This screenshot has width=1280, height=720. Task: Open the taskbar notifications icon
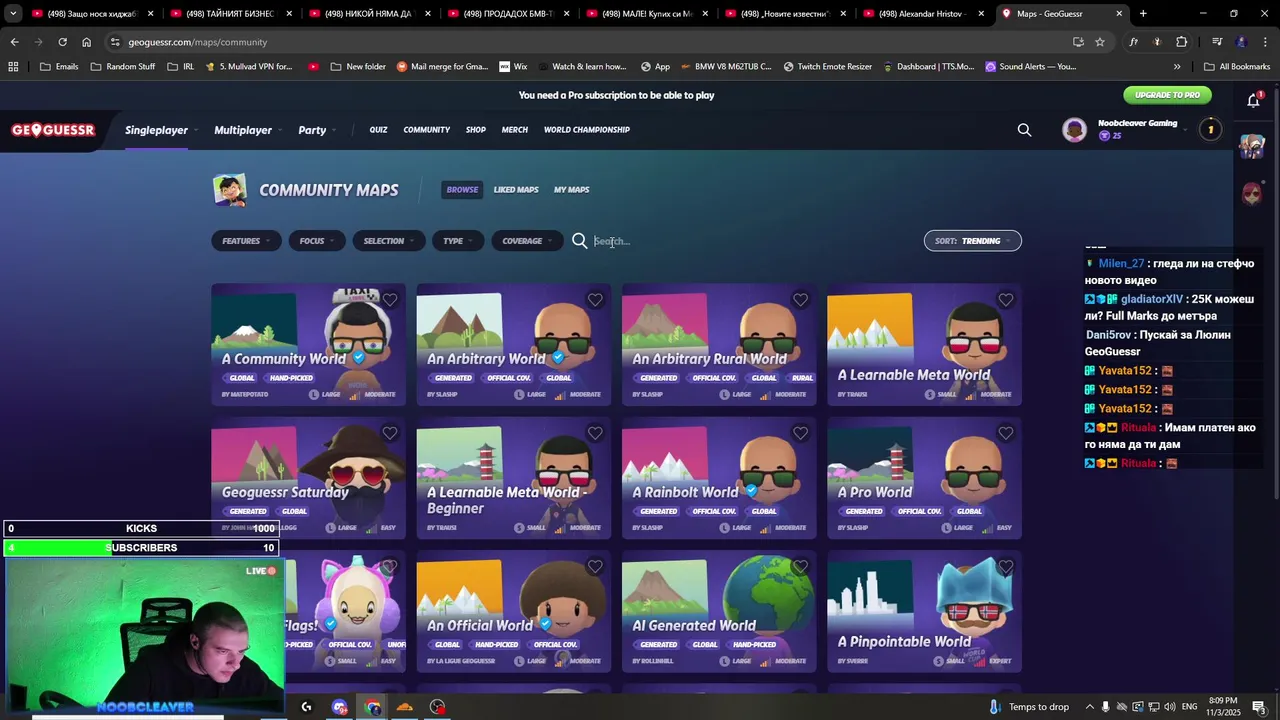pos(1259,707)
